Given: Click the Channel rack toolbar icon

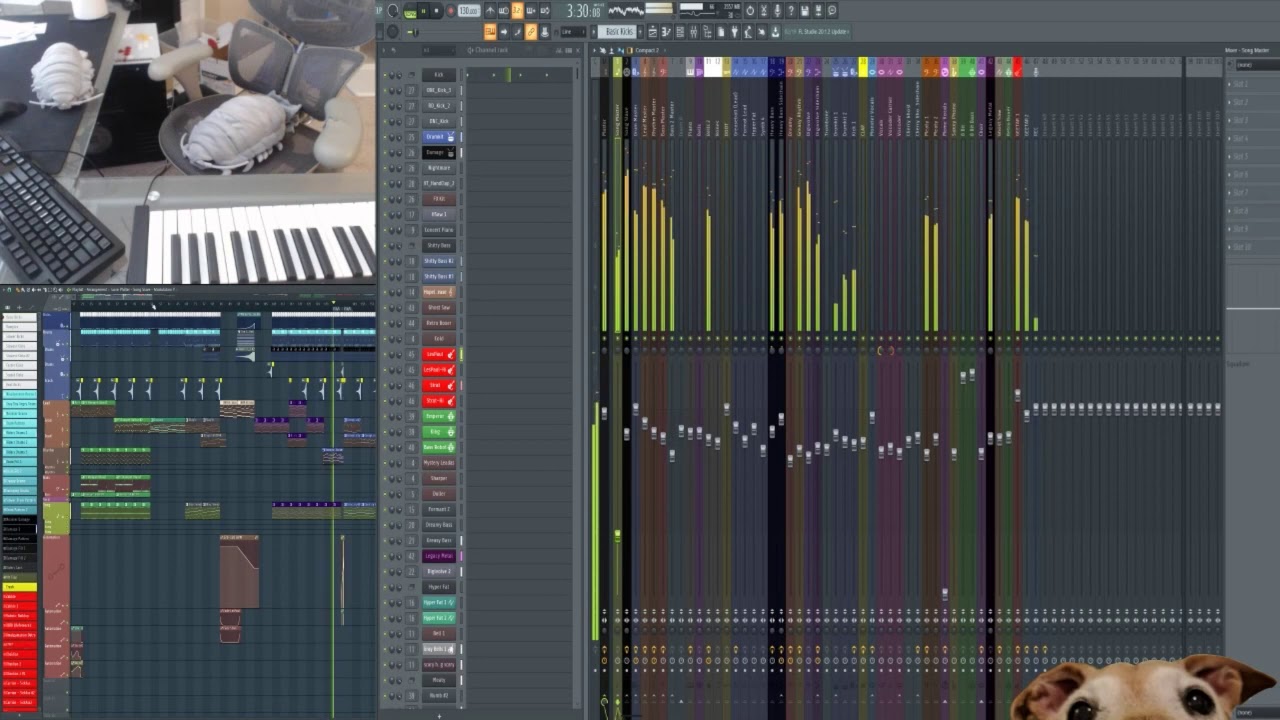Looking at the screenshot, I should click(x=680, y=32).
